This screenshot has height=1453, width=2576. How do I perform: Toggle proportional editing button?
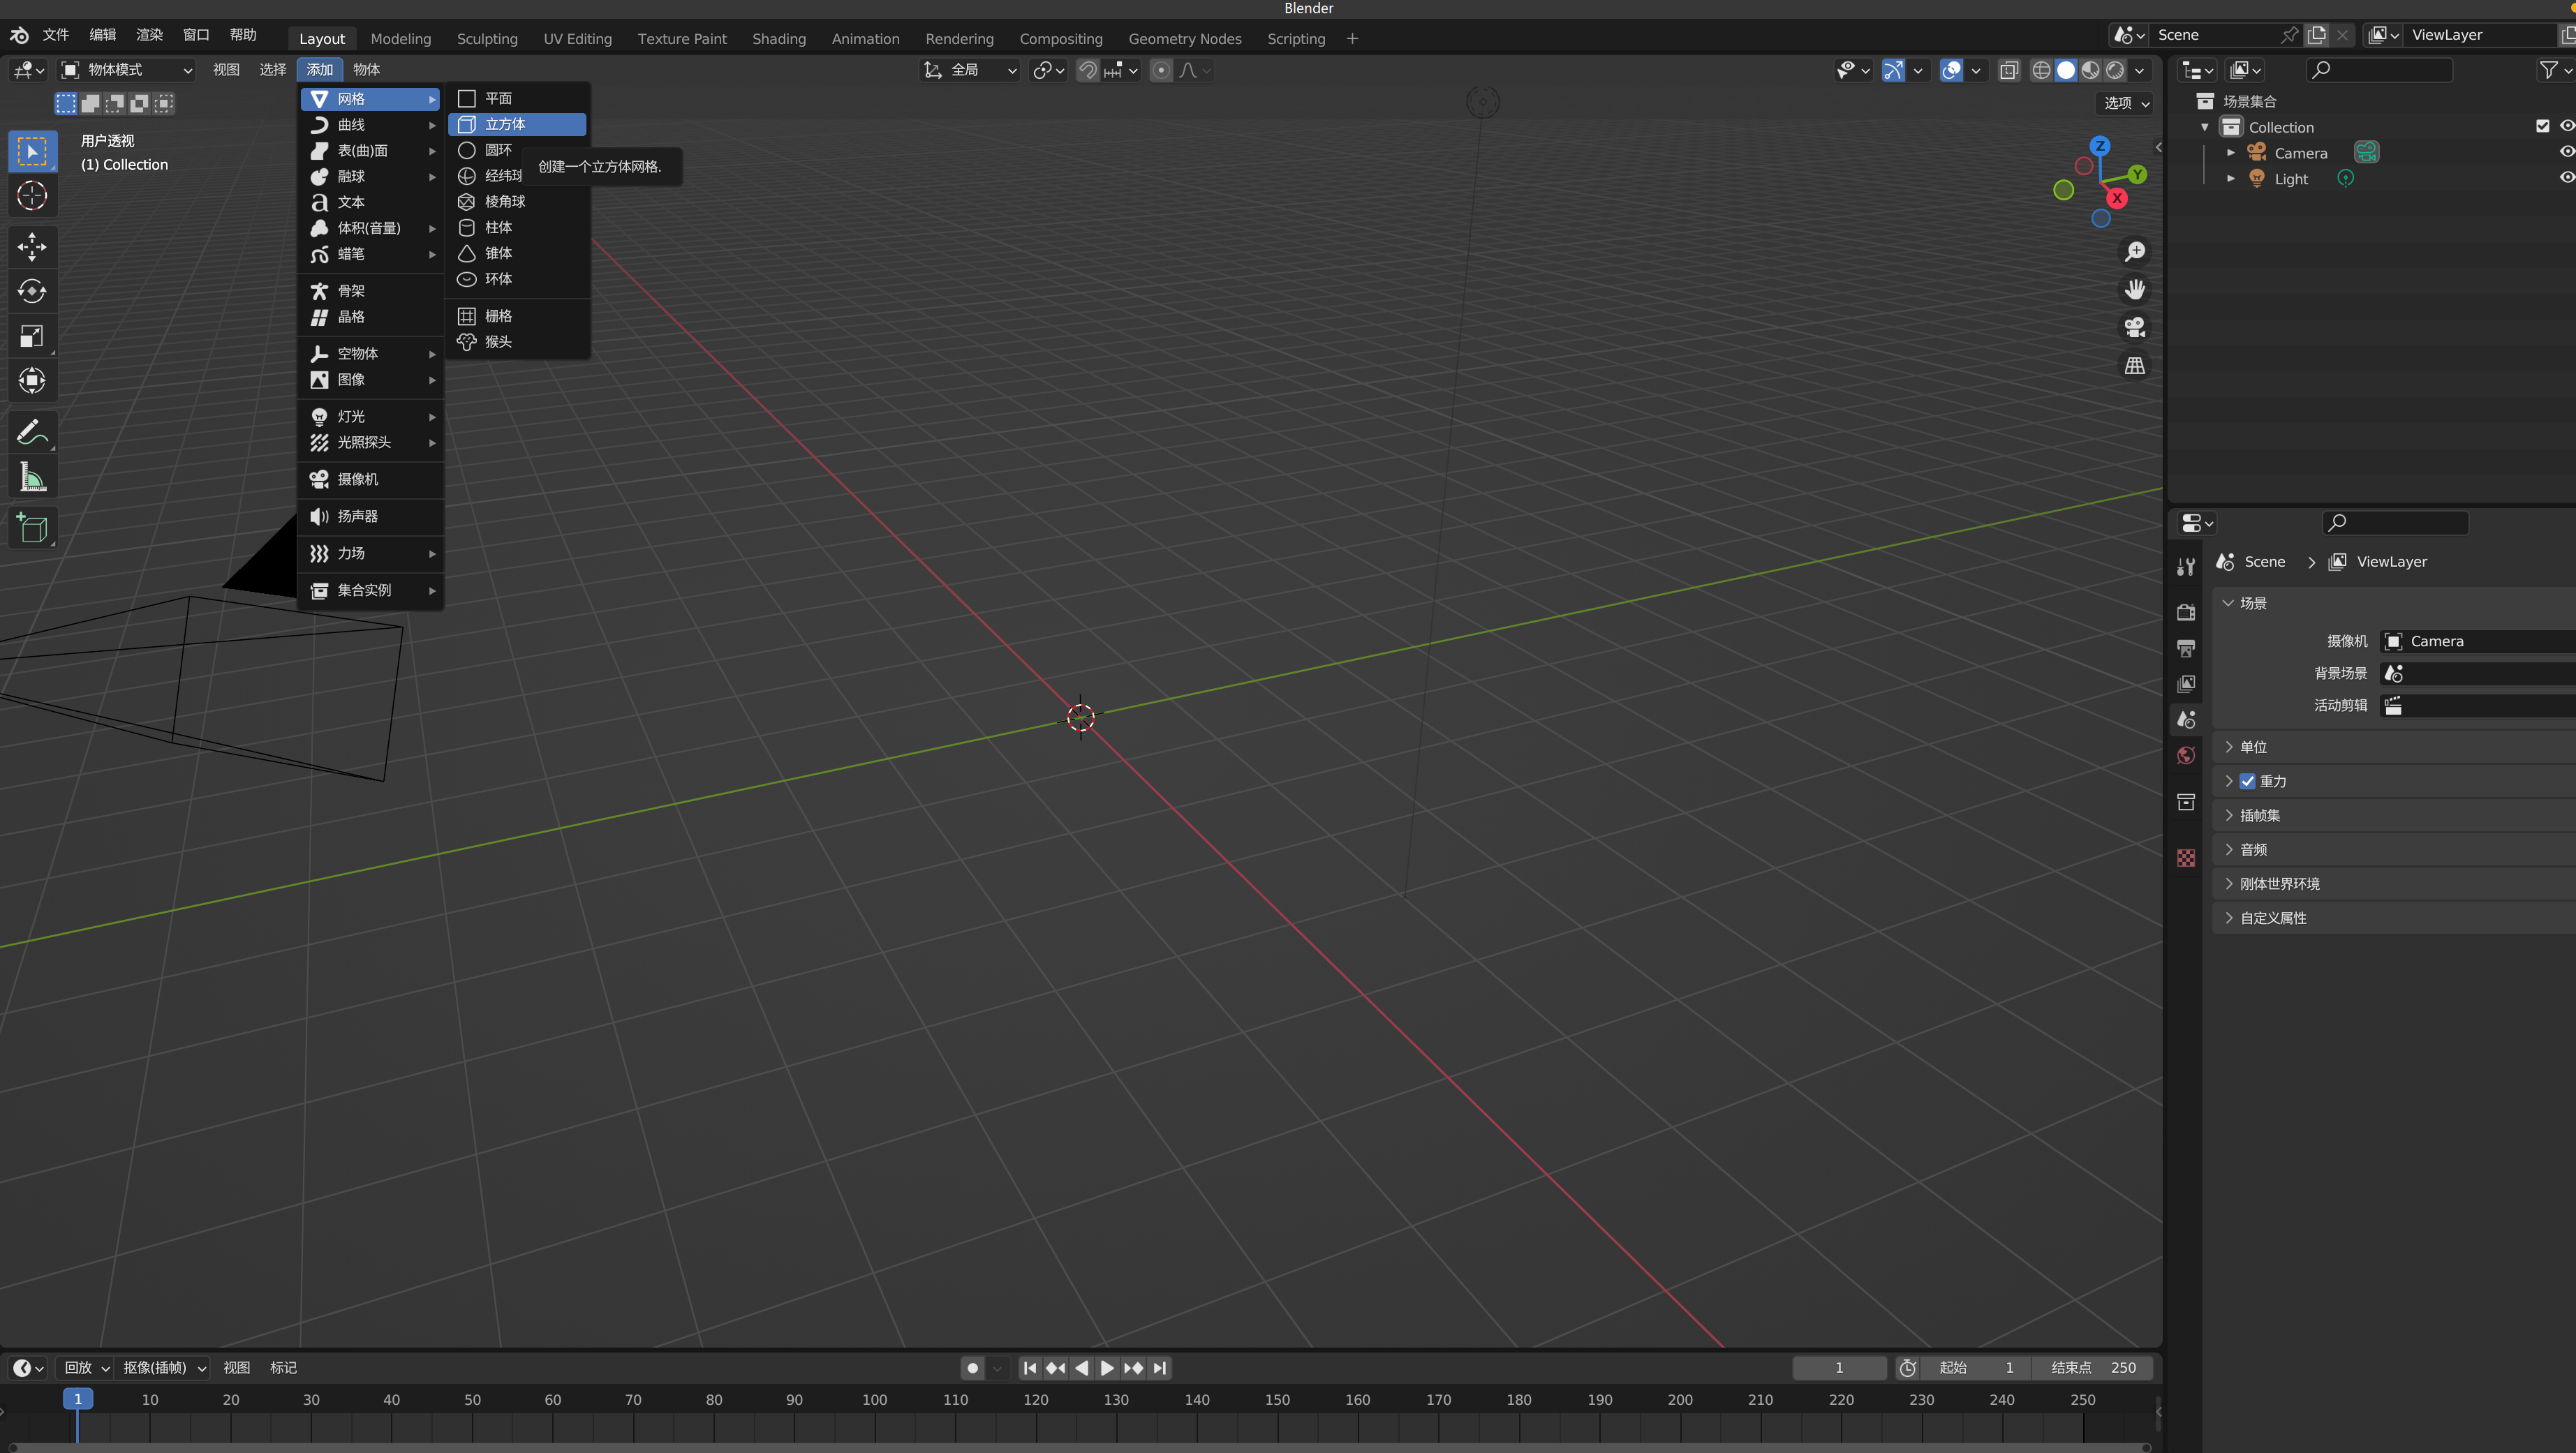(x=1160, y=70)
